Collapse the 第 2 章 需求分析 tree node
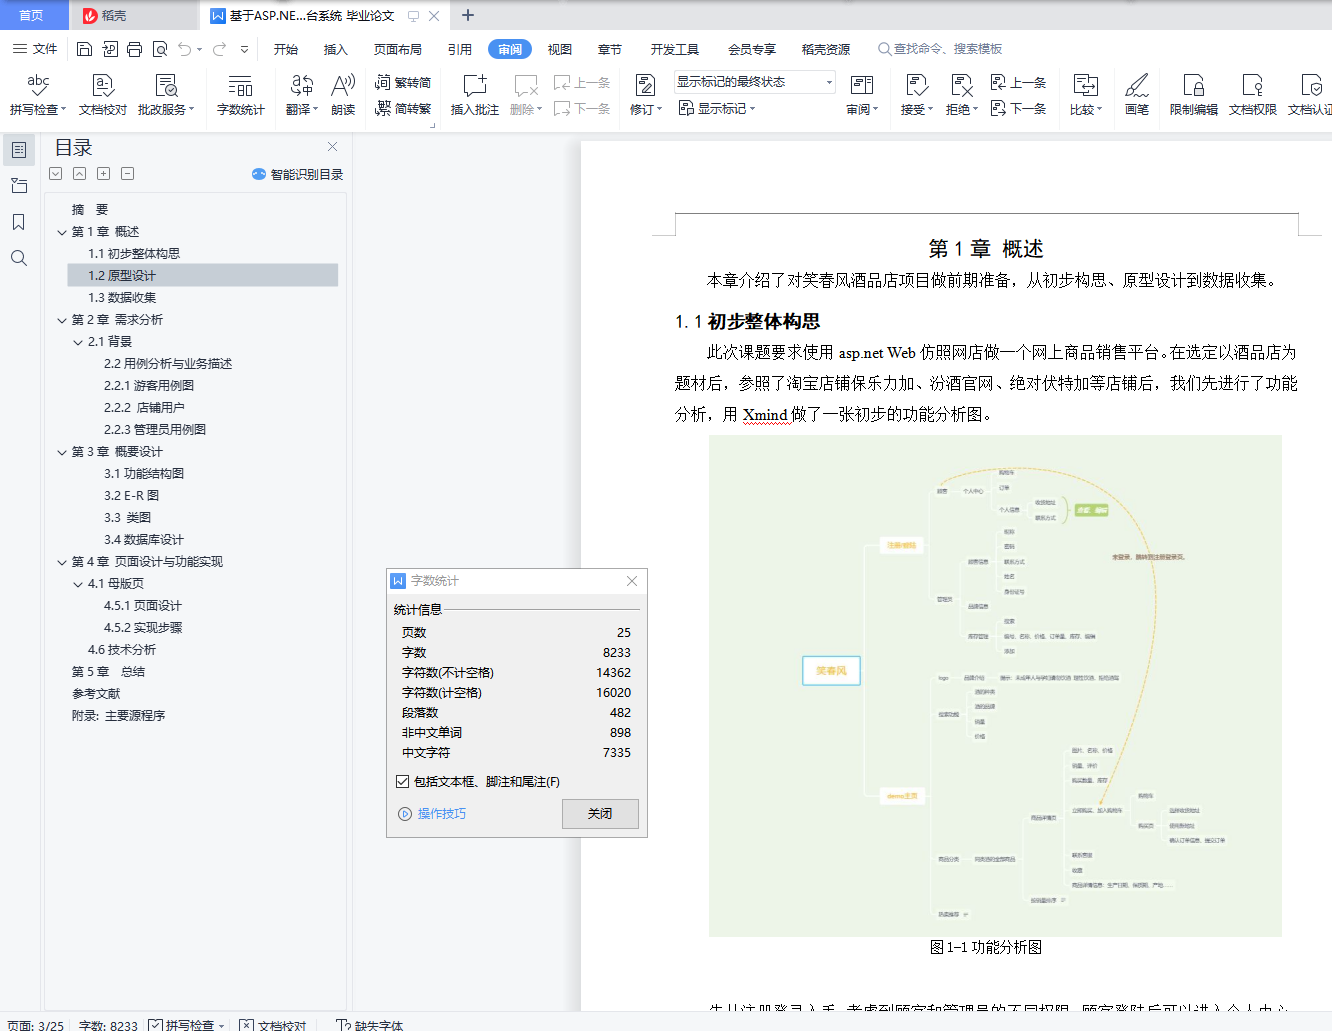The height and width of the screenshot is (1031, 1332). click(62, 320)
